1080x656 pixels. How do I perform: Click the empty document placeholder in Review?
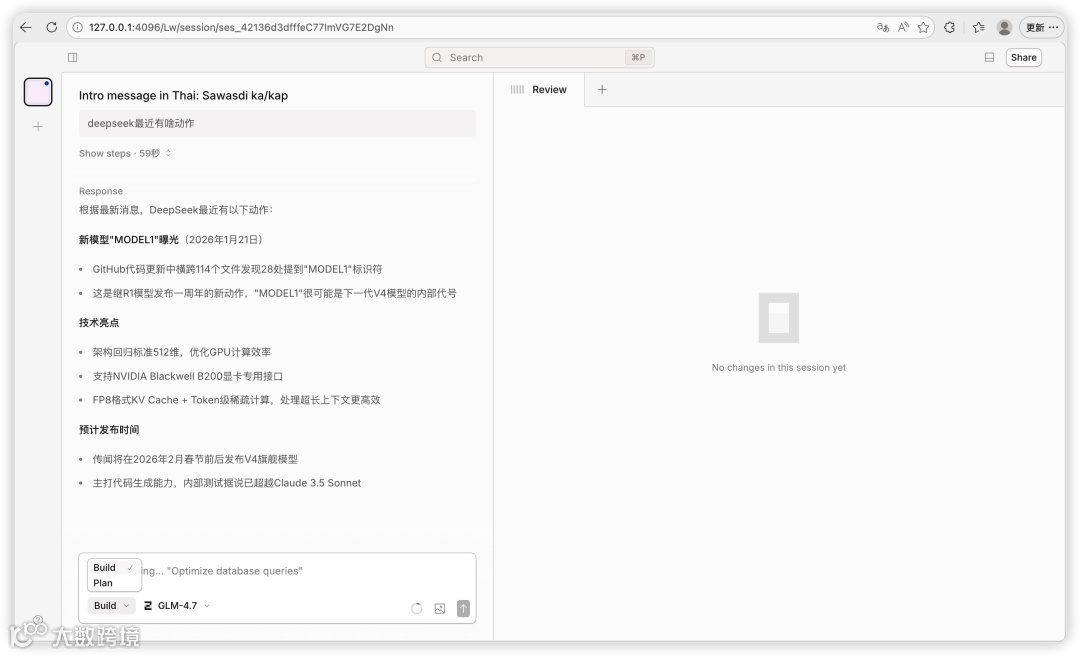[x=778, y=318]
